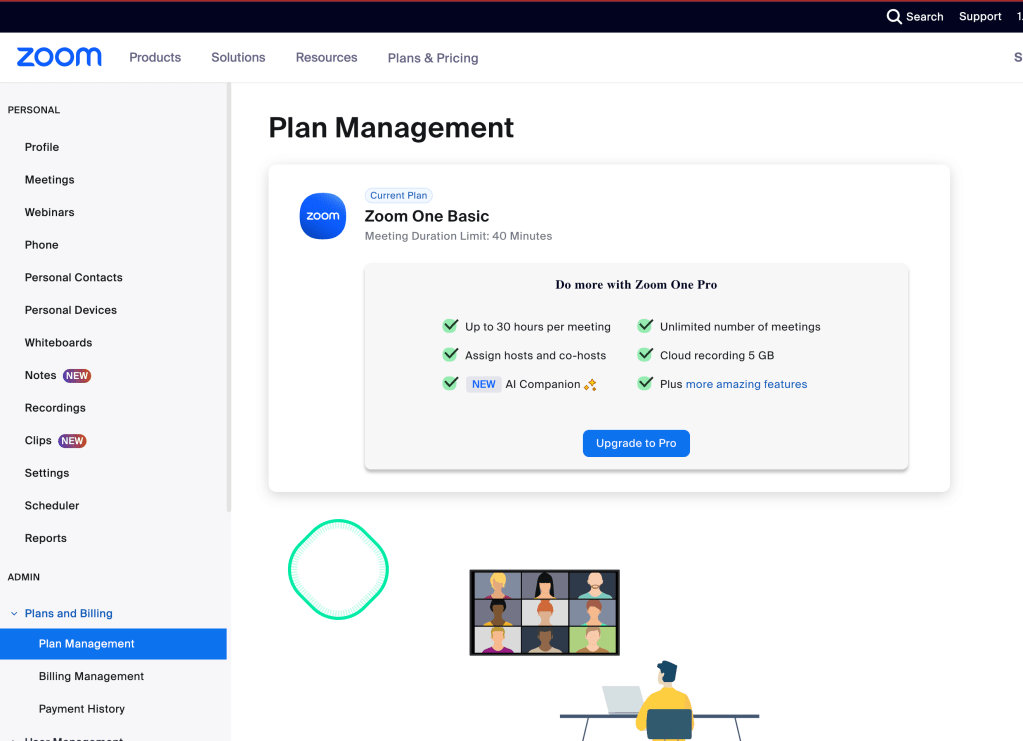Click the NEW badge before AI Companion

(x=483, y=384)
